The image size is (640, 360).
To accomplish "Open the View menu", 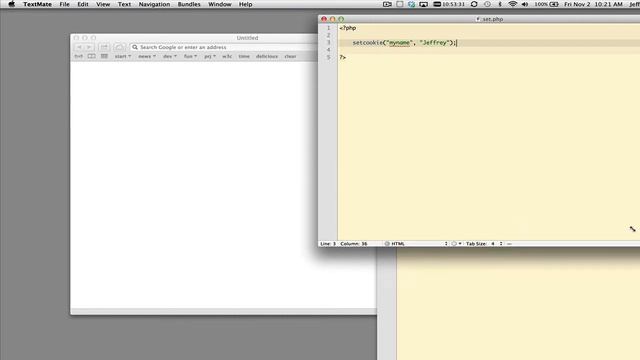I will coord(103,4).
